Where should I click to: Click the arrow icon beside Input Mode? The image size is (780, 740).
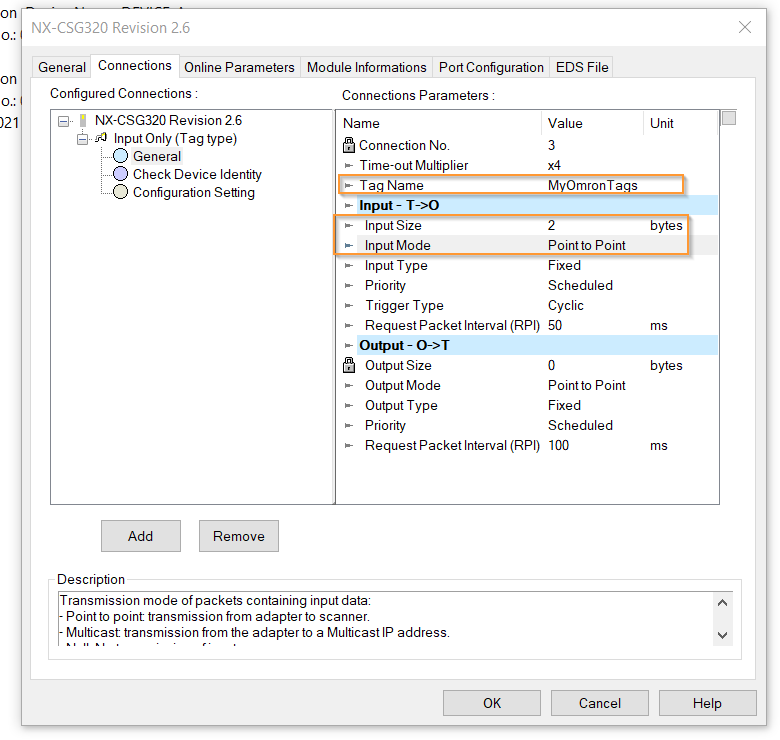(349, 246)
